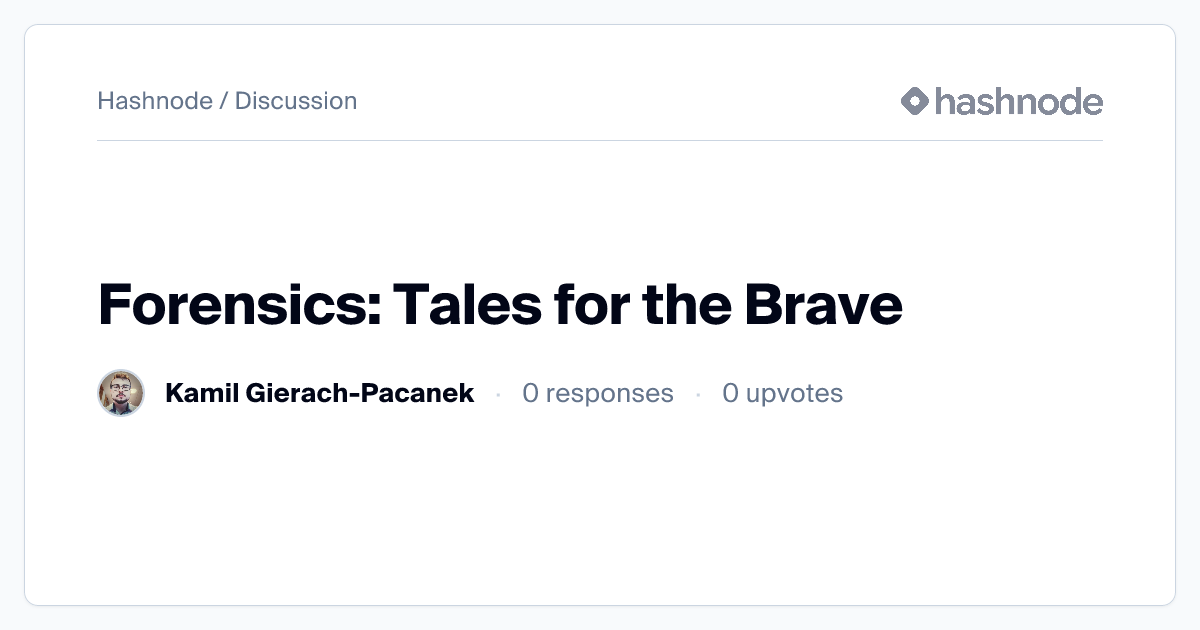This screenshot has width=1200, height=630.
Task: Click the Hashnode diamond logo icon
Action: [x=915, y=101]
